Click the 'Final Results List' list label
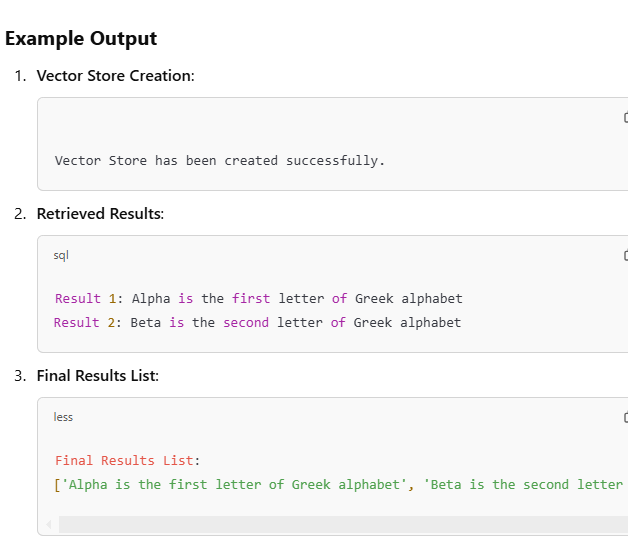Image resolution: width=628 pixels, height=541 pixels. coord(96,376)
